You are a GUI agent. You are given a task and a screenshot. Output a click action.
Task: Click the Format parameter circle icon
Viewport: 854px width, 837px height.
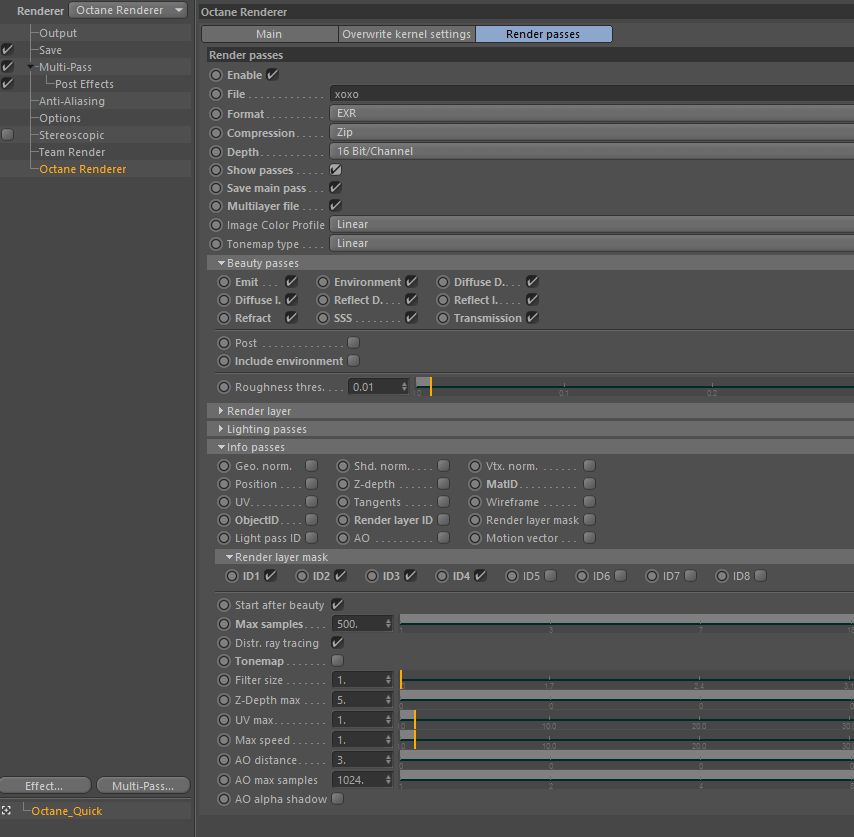tap(216, 114)
